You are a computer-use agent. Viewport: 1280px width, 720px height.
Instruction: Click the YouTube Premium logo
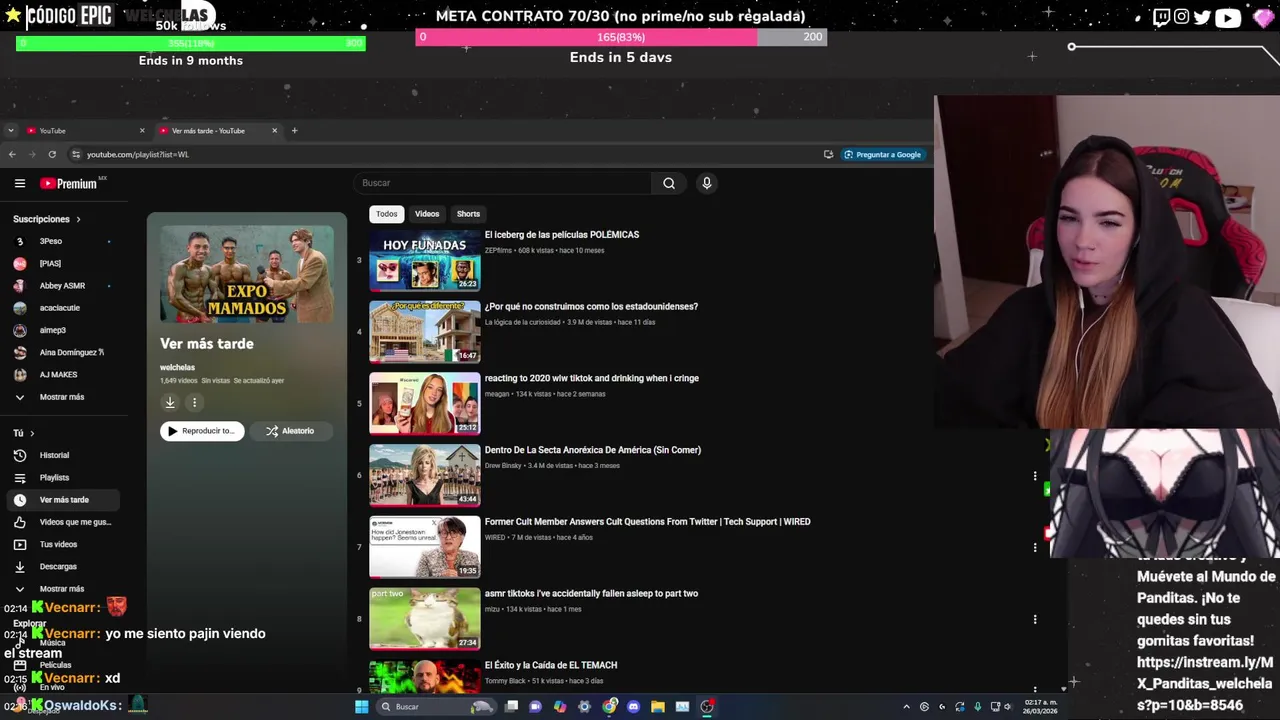(x=70, y=183)
